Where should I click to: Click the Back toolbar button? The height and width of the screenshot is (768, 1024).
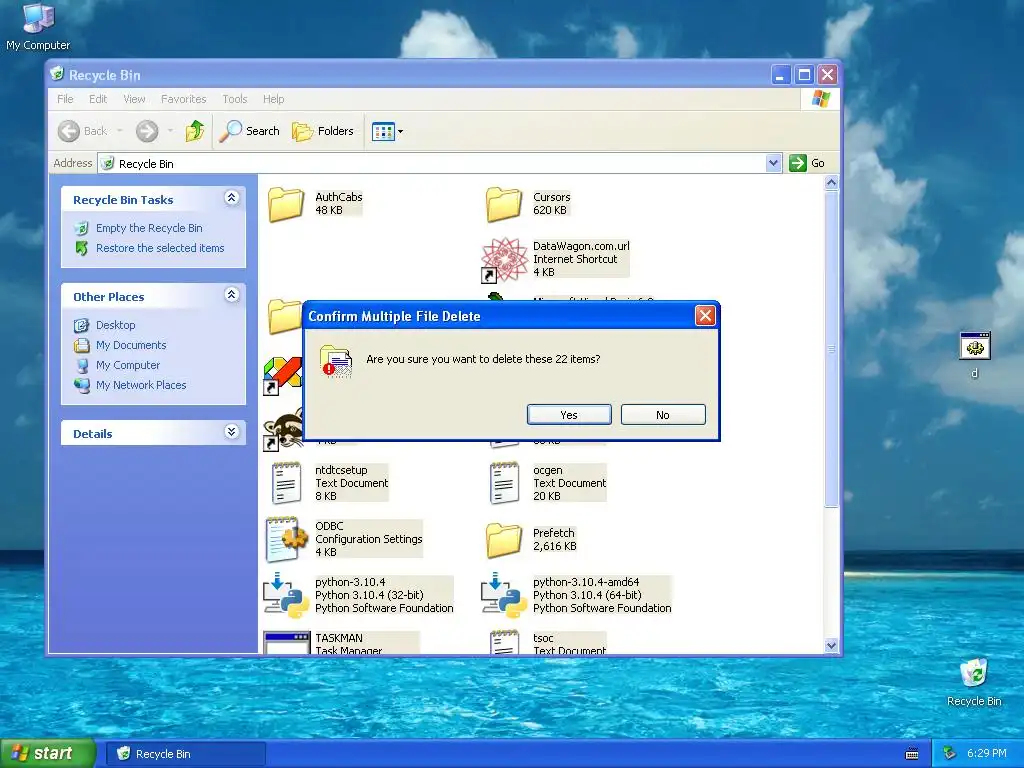[82, 131]
